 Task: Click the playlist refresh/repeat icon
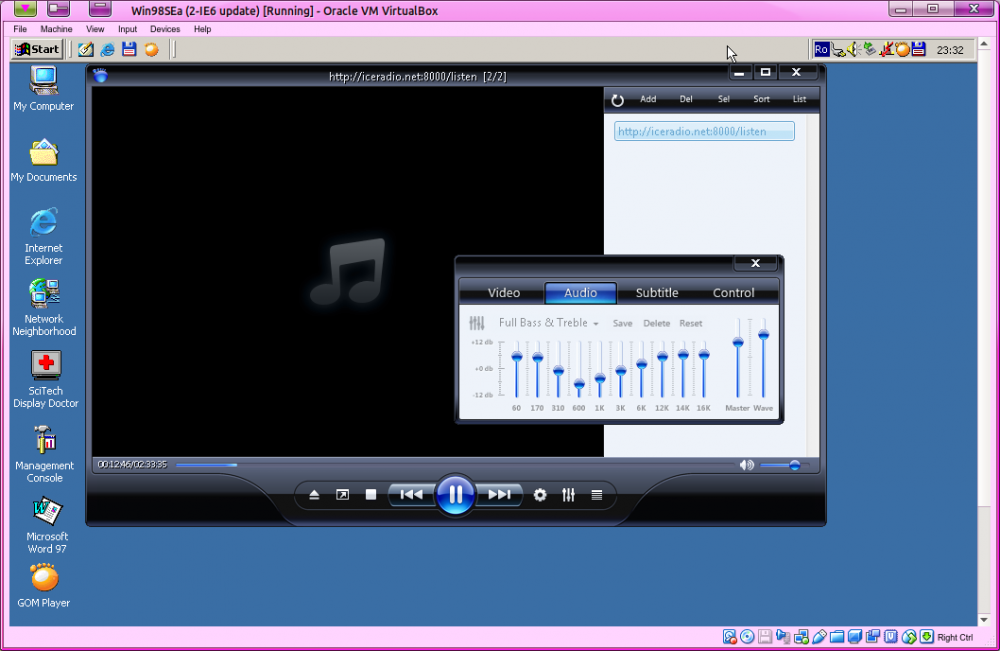pyautogui.click(x=618, y=100)
